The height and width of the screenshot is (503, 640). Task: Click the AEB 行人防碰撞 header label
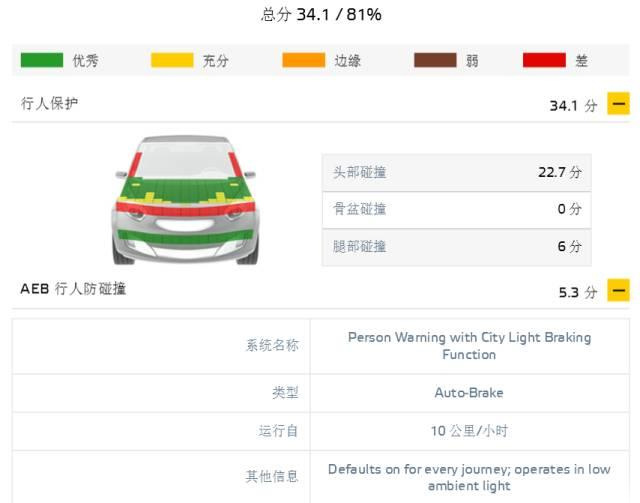(x=73, y=289)
